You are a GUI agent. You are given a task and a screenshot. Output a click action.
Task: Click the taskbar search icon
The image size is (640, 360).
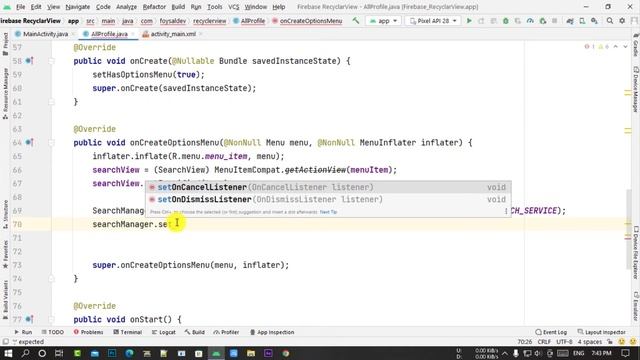[25, 353]
